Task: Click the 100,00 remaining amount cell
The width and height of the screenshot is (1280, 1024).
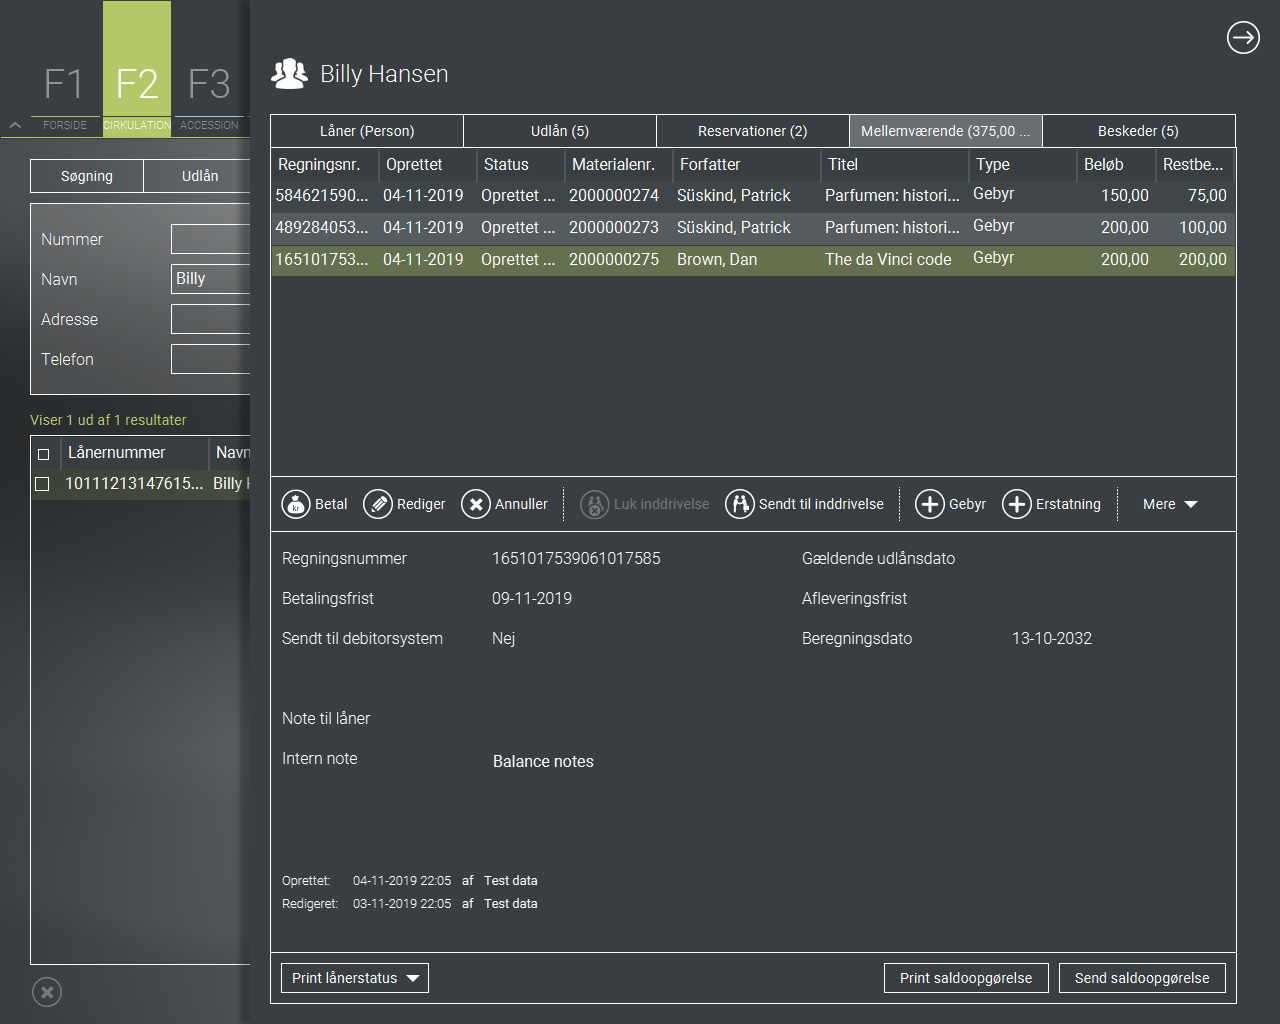Action: pyautogui.click(x=1203, y=228)
